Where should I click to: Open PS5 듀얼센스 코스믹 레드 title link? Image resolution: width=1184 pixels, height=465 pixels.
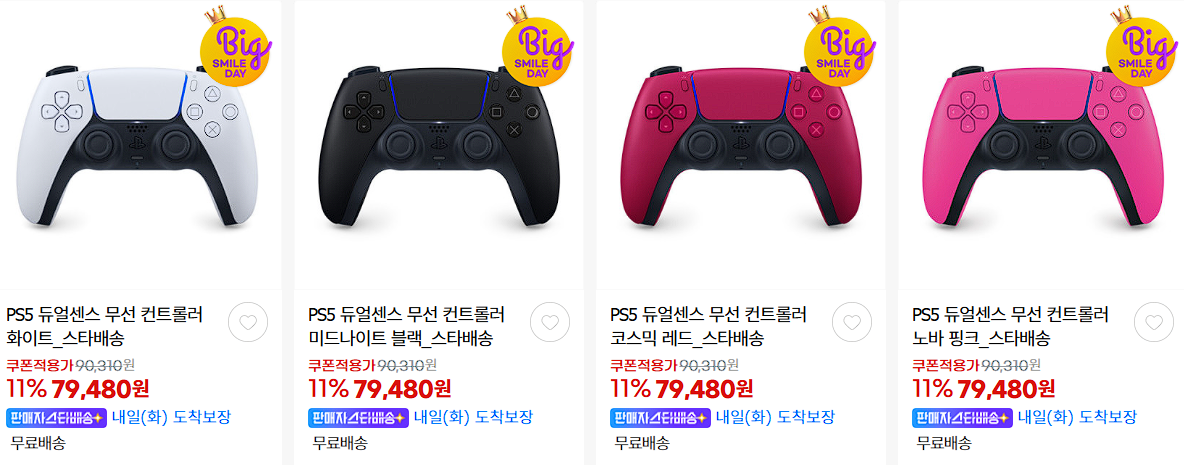coord(709,326)
